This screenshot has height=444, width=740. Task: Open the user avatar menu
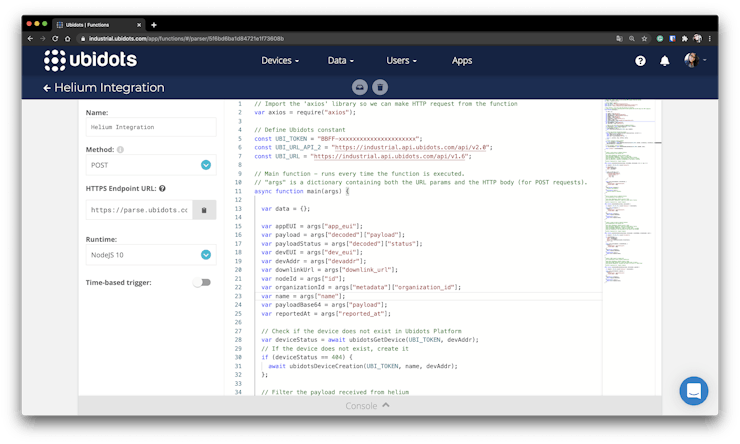pyautogui.click(x=695, y=60)
